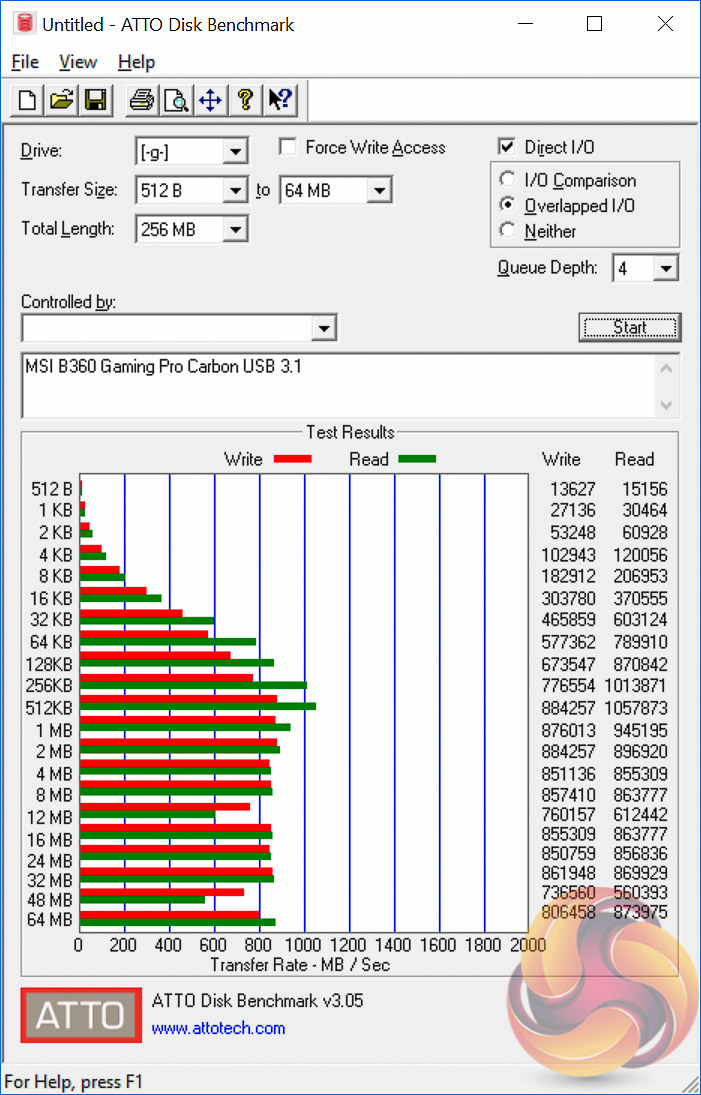
Task: Minimize the ATTO Disk Benchmark window
Action: [x=526, y=24]
